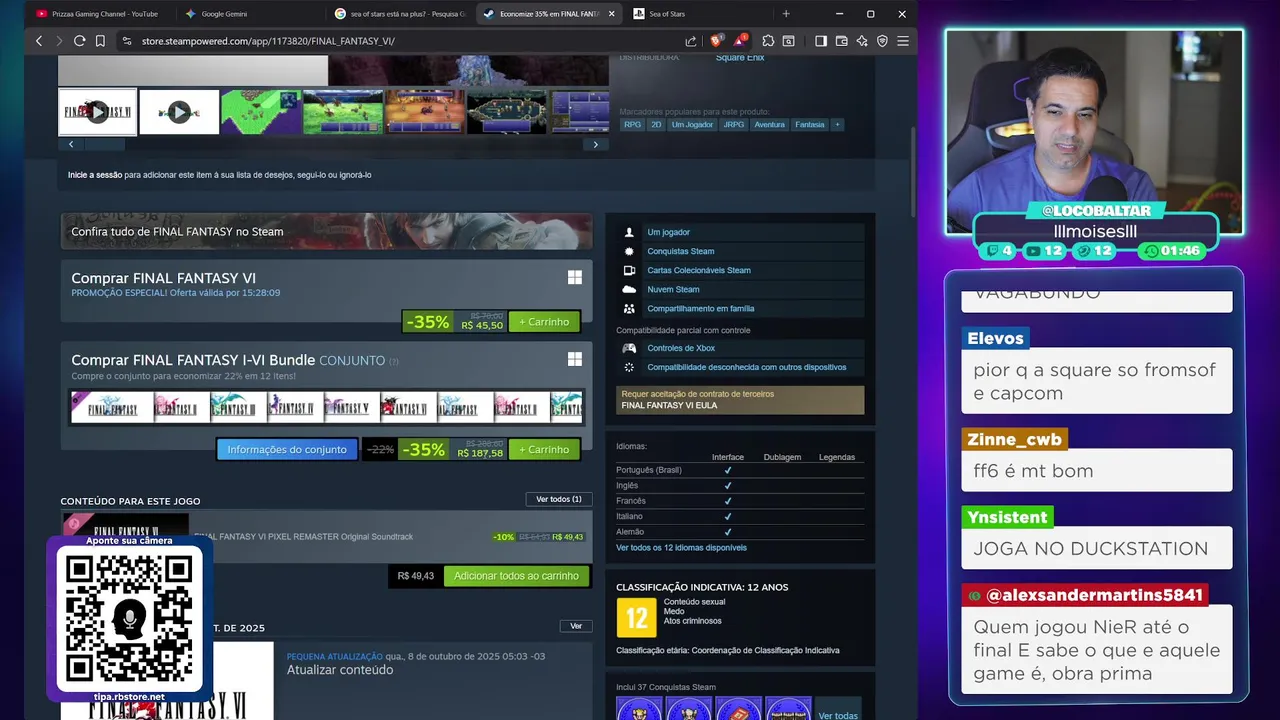Viewport: 1280px width, 720px height.
Task: Bookmark this page via bookmark icon
Action: (100, 41)
